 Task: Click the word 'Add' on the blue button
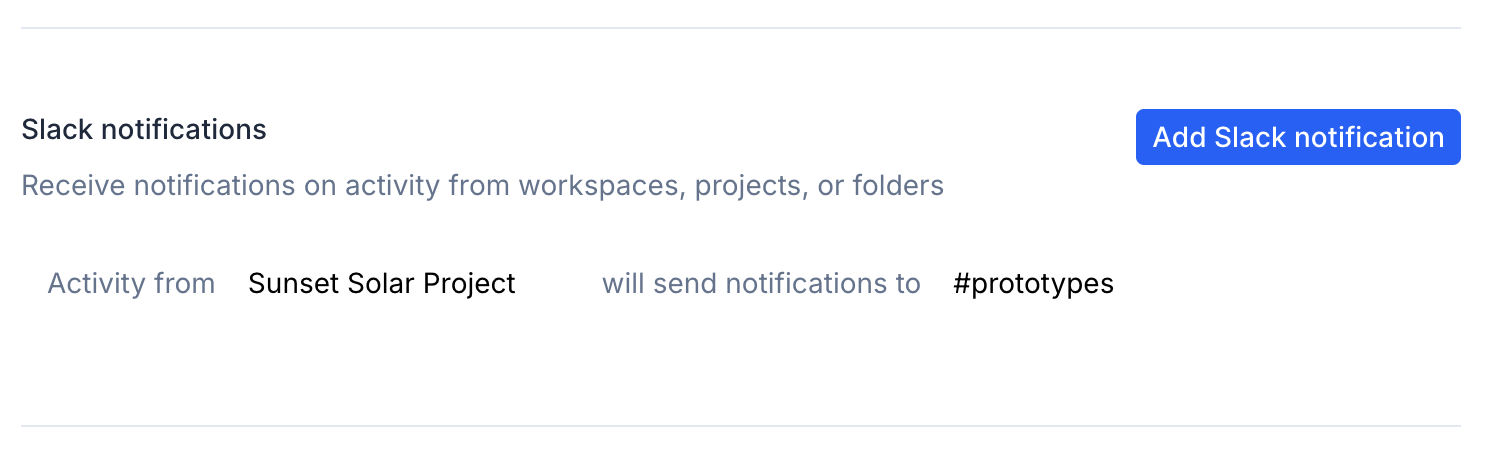[x=1179, y=137]
